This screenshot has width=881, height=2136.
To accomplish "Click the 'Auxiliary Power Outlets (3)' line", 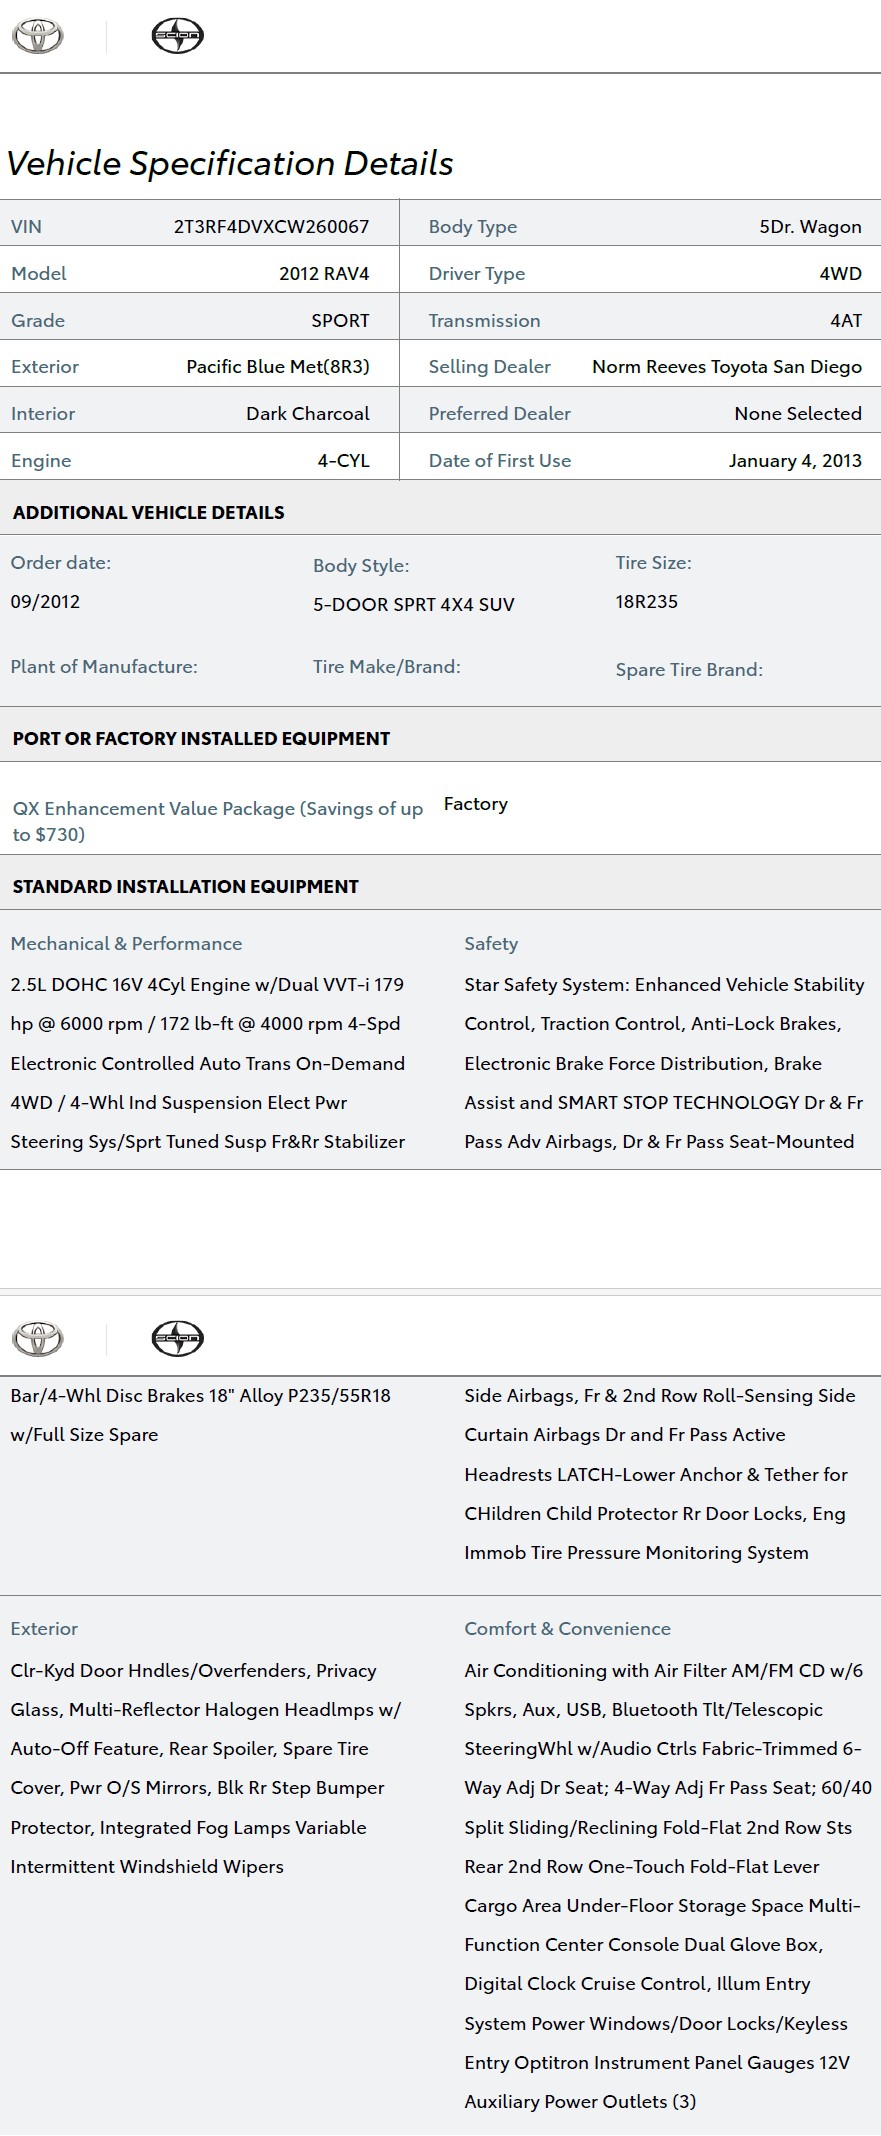I will point(580,2102).
